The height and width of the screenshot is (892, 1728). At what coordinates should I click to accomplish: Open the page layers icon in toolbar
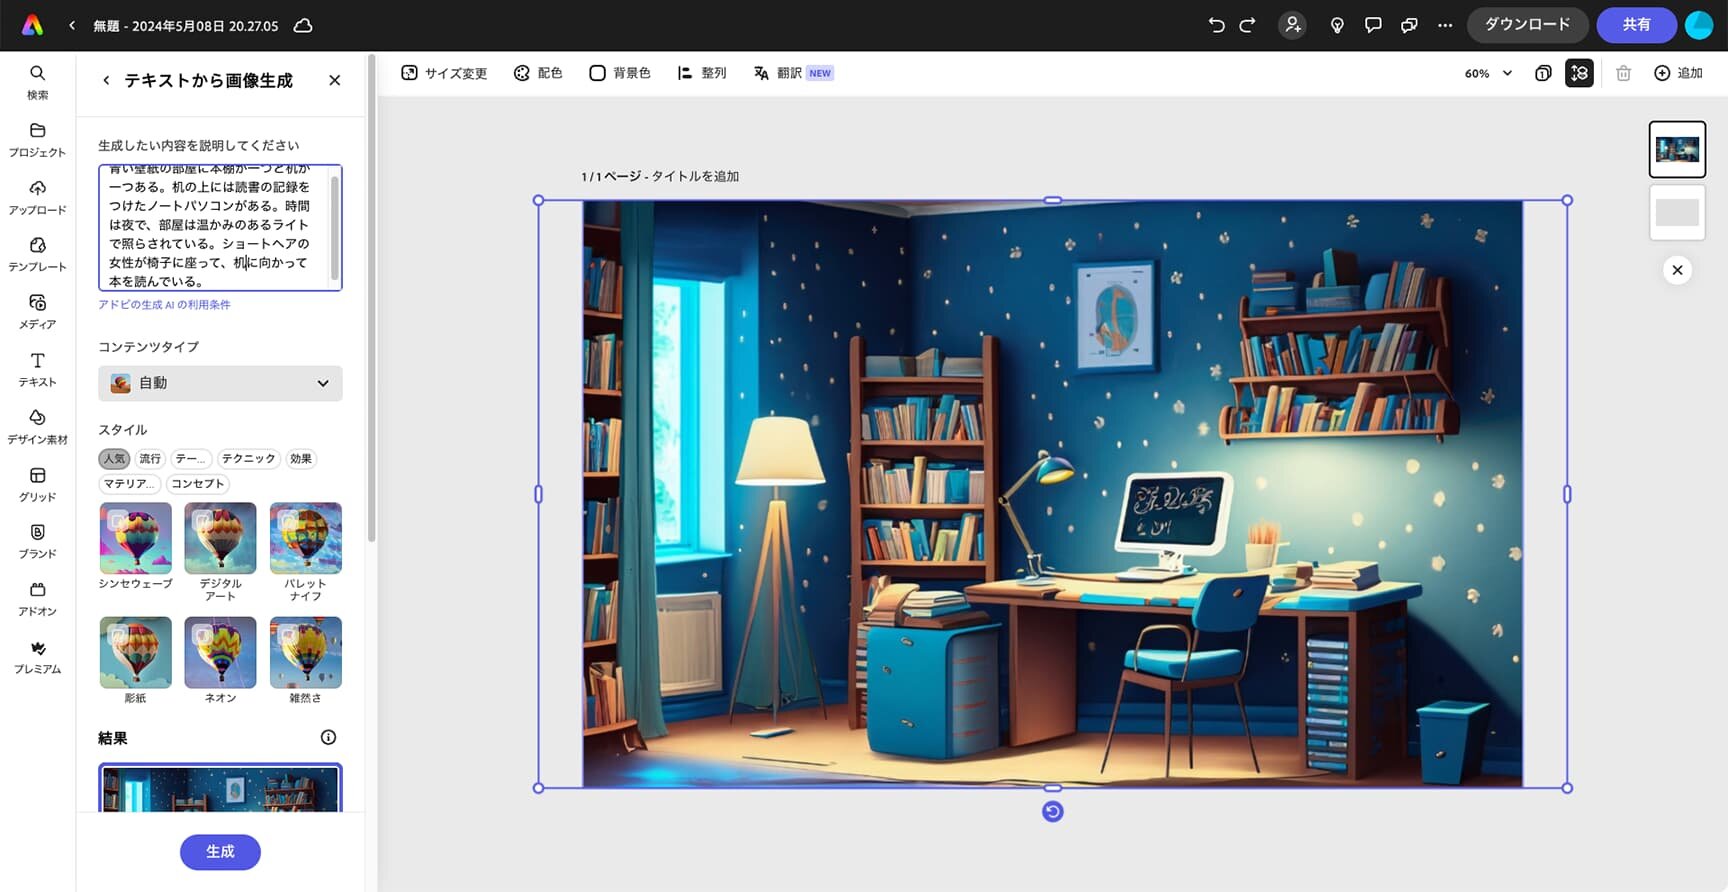(1543, 73)
